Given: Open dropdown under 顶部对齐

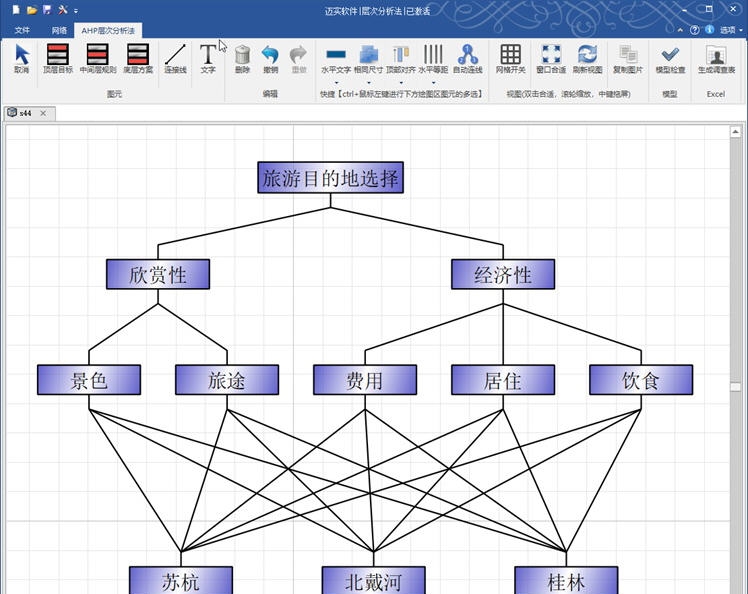Looking at the screenshot, I should click(x=401, y=83).
